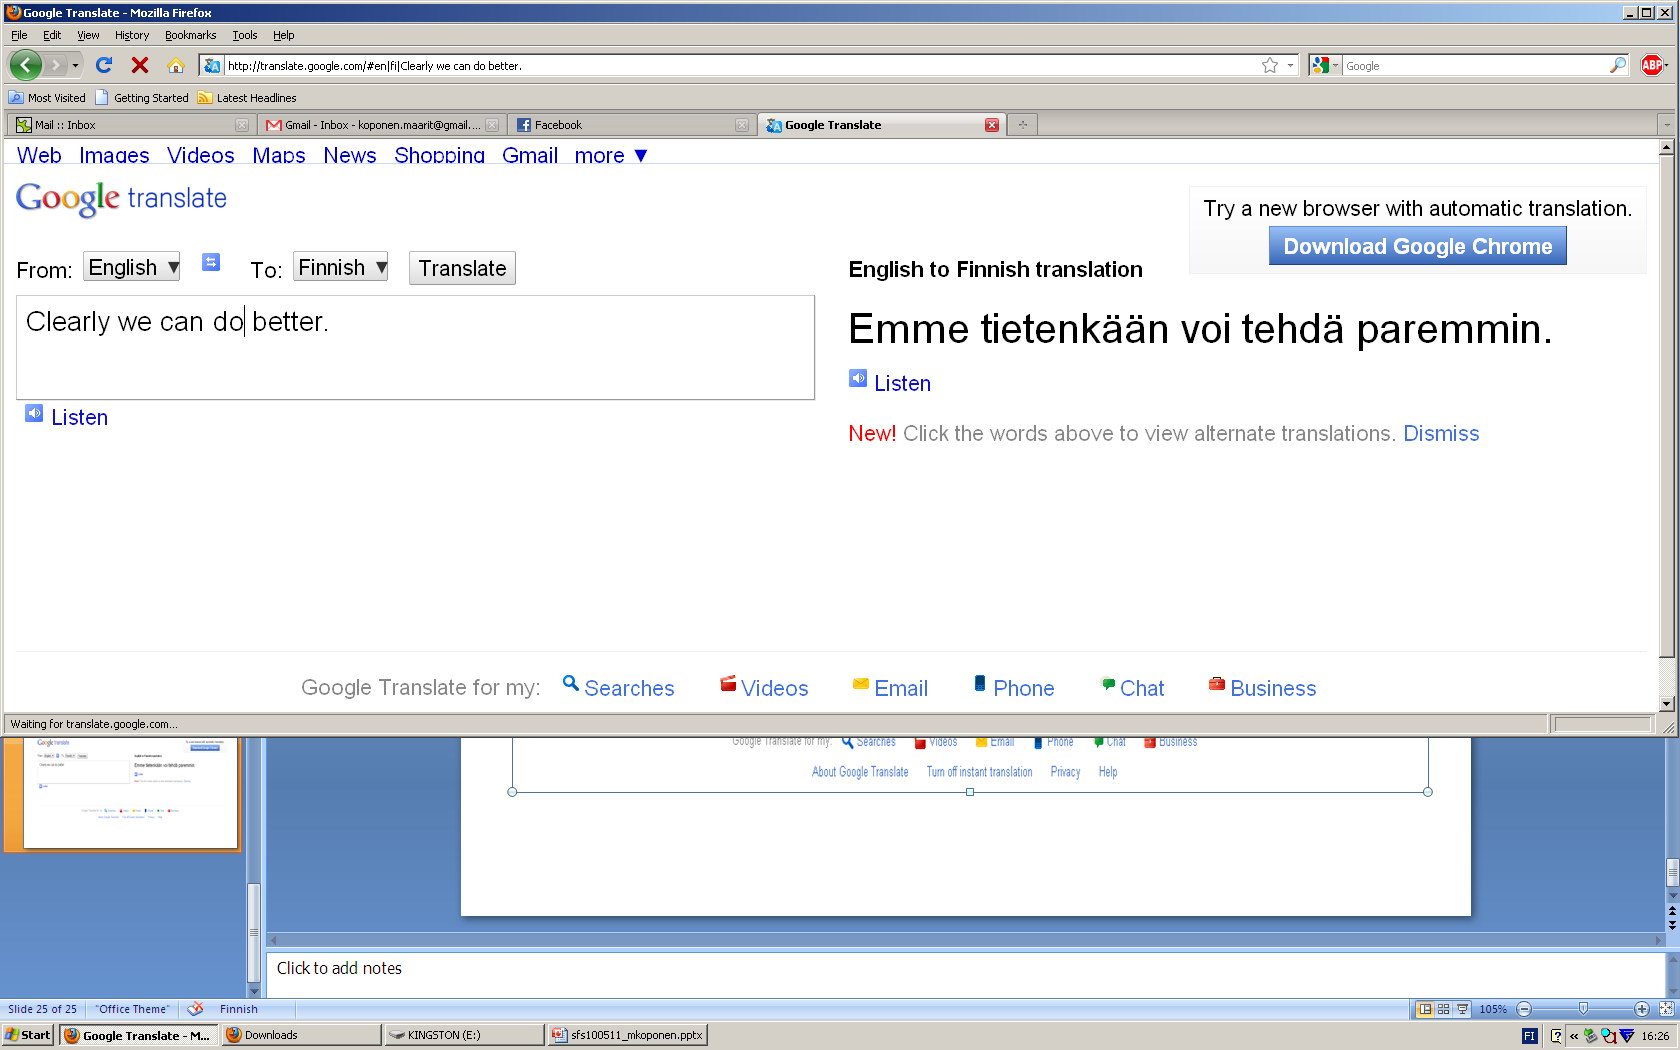Fit slide to window icon in PowerPoint
Screen dimensions: 1680x1050
pos(1666,1009)
